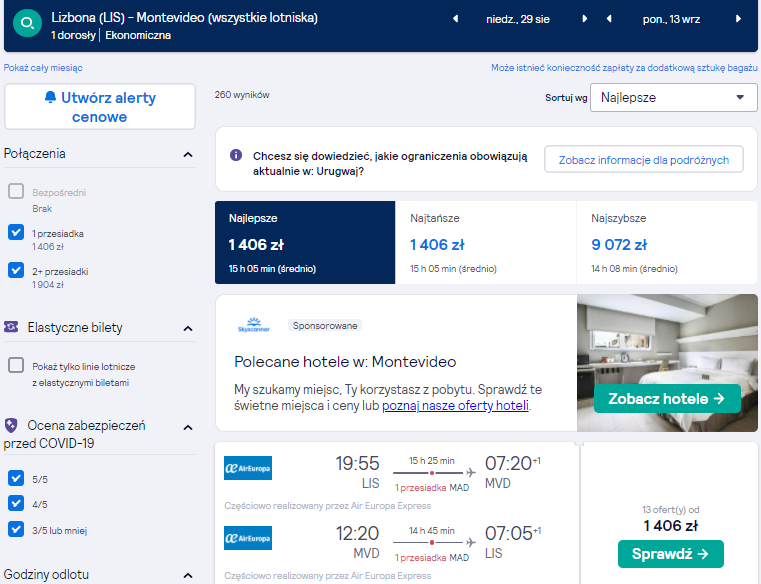
Task: Uncheck the 1 przesiadka checkbox
Action: (16, 232)
